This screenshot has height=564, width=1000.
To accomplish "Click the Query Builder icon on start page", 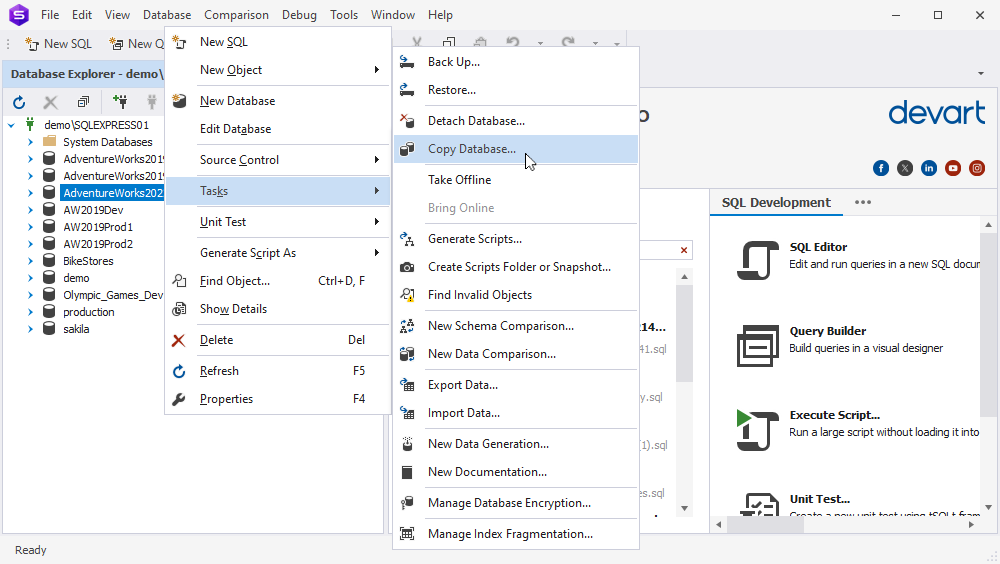I will pos(758,346).
